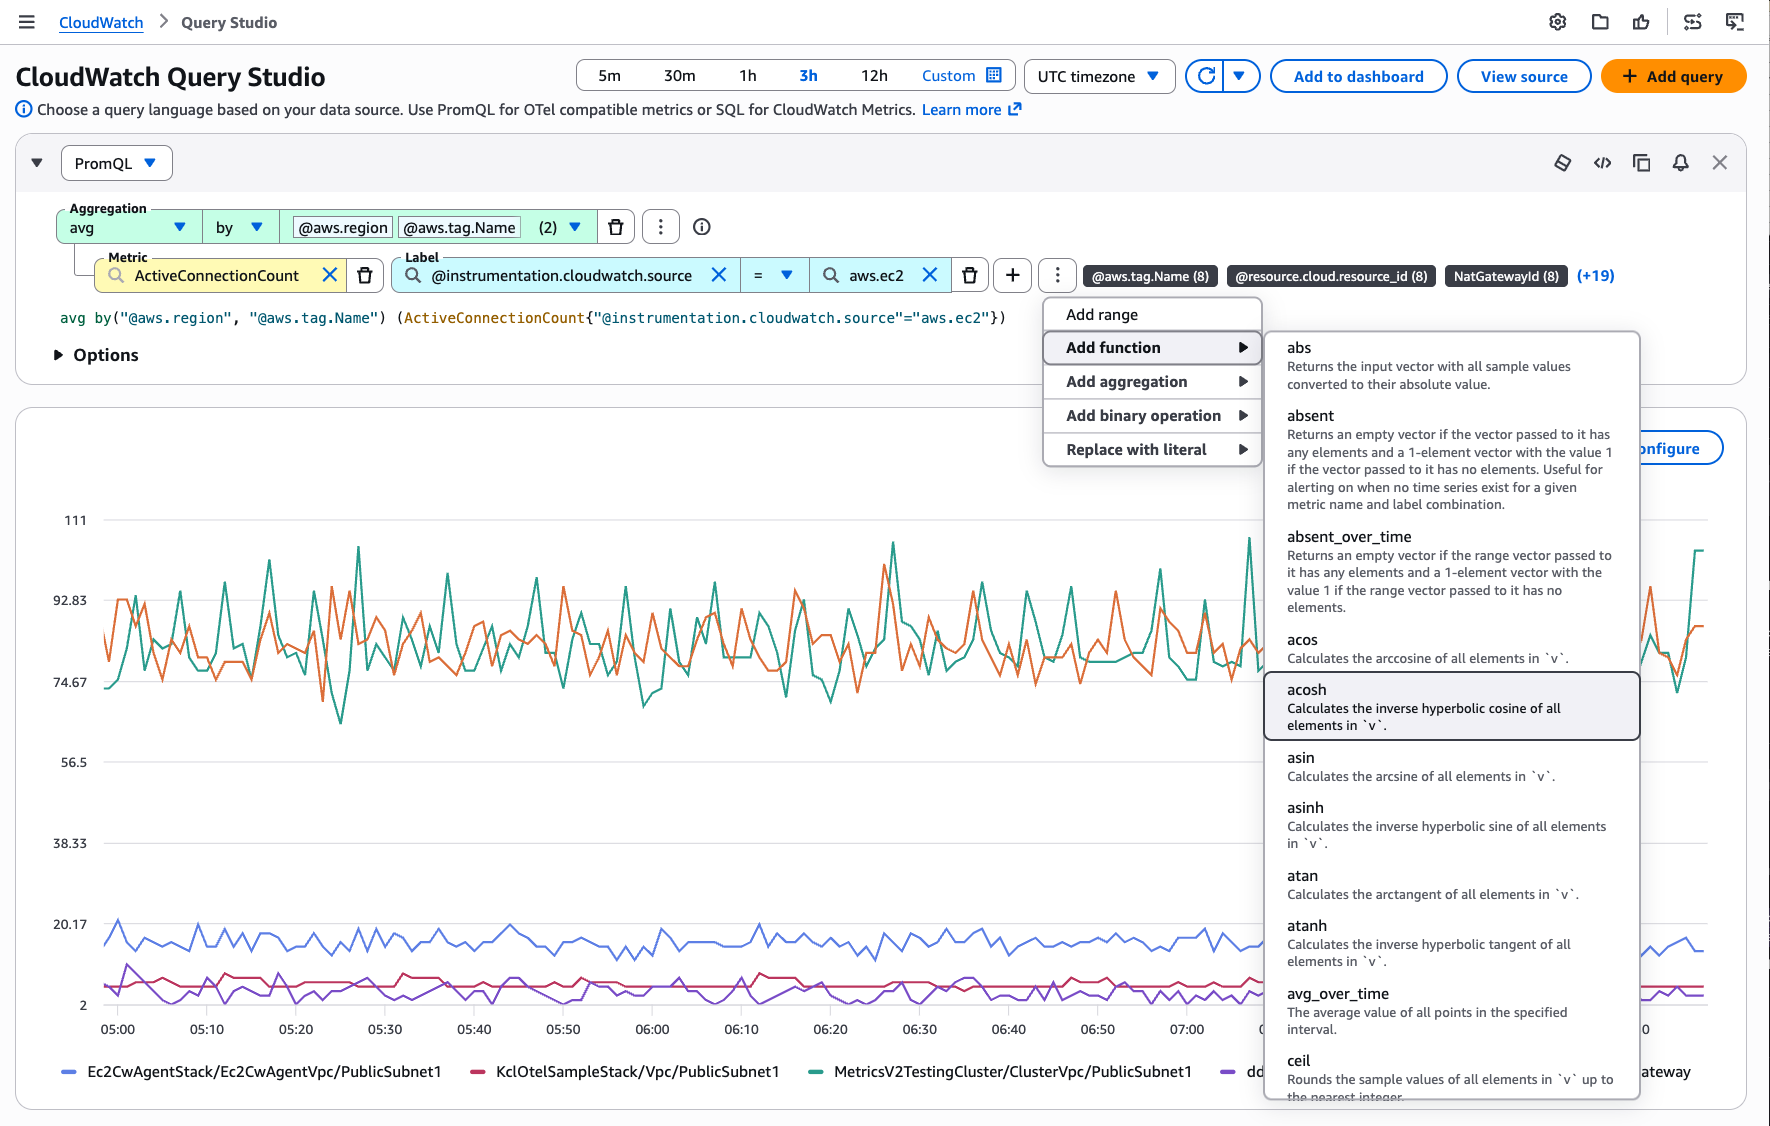Click the KclOtelSampleStack legend color swatch
This screenshot has height=1126, width=1770.
coord(478,1072)
